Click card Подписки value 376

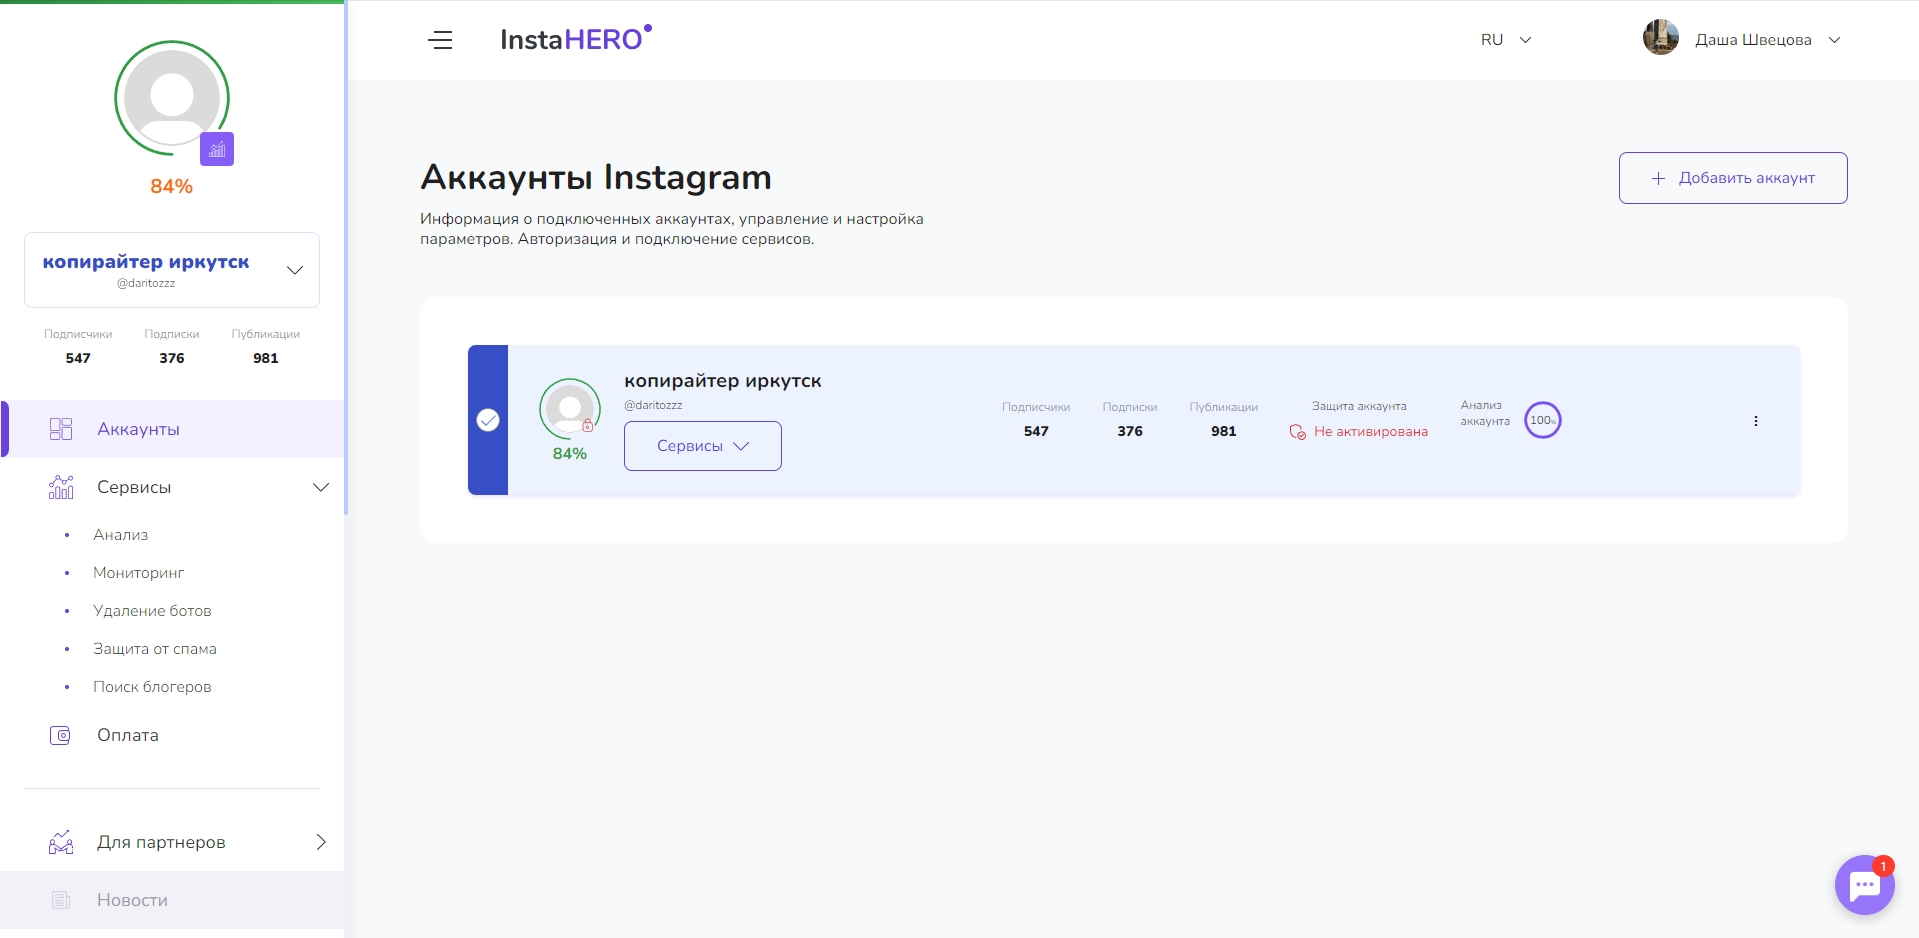coord(1130,431)
